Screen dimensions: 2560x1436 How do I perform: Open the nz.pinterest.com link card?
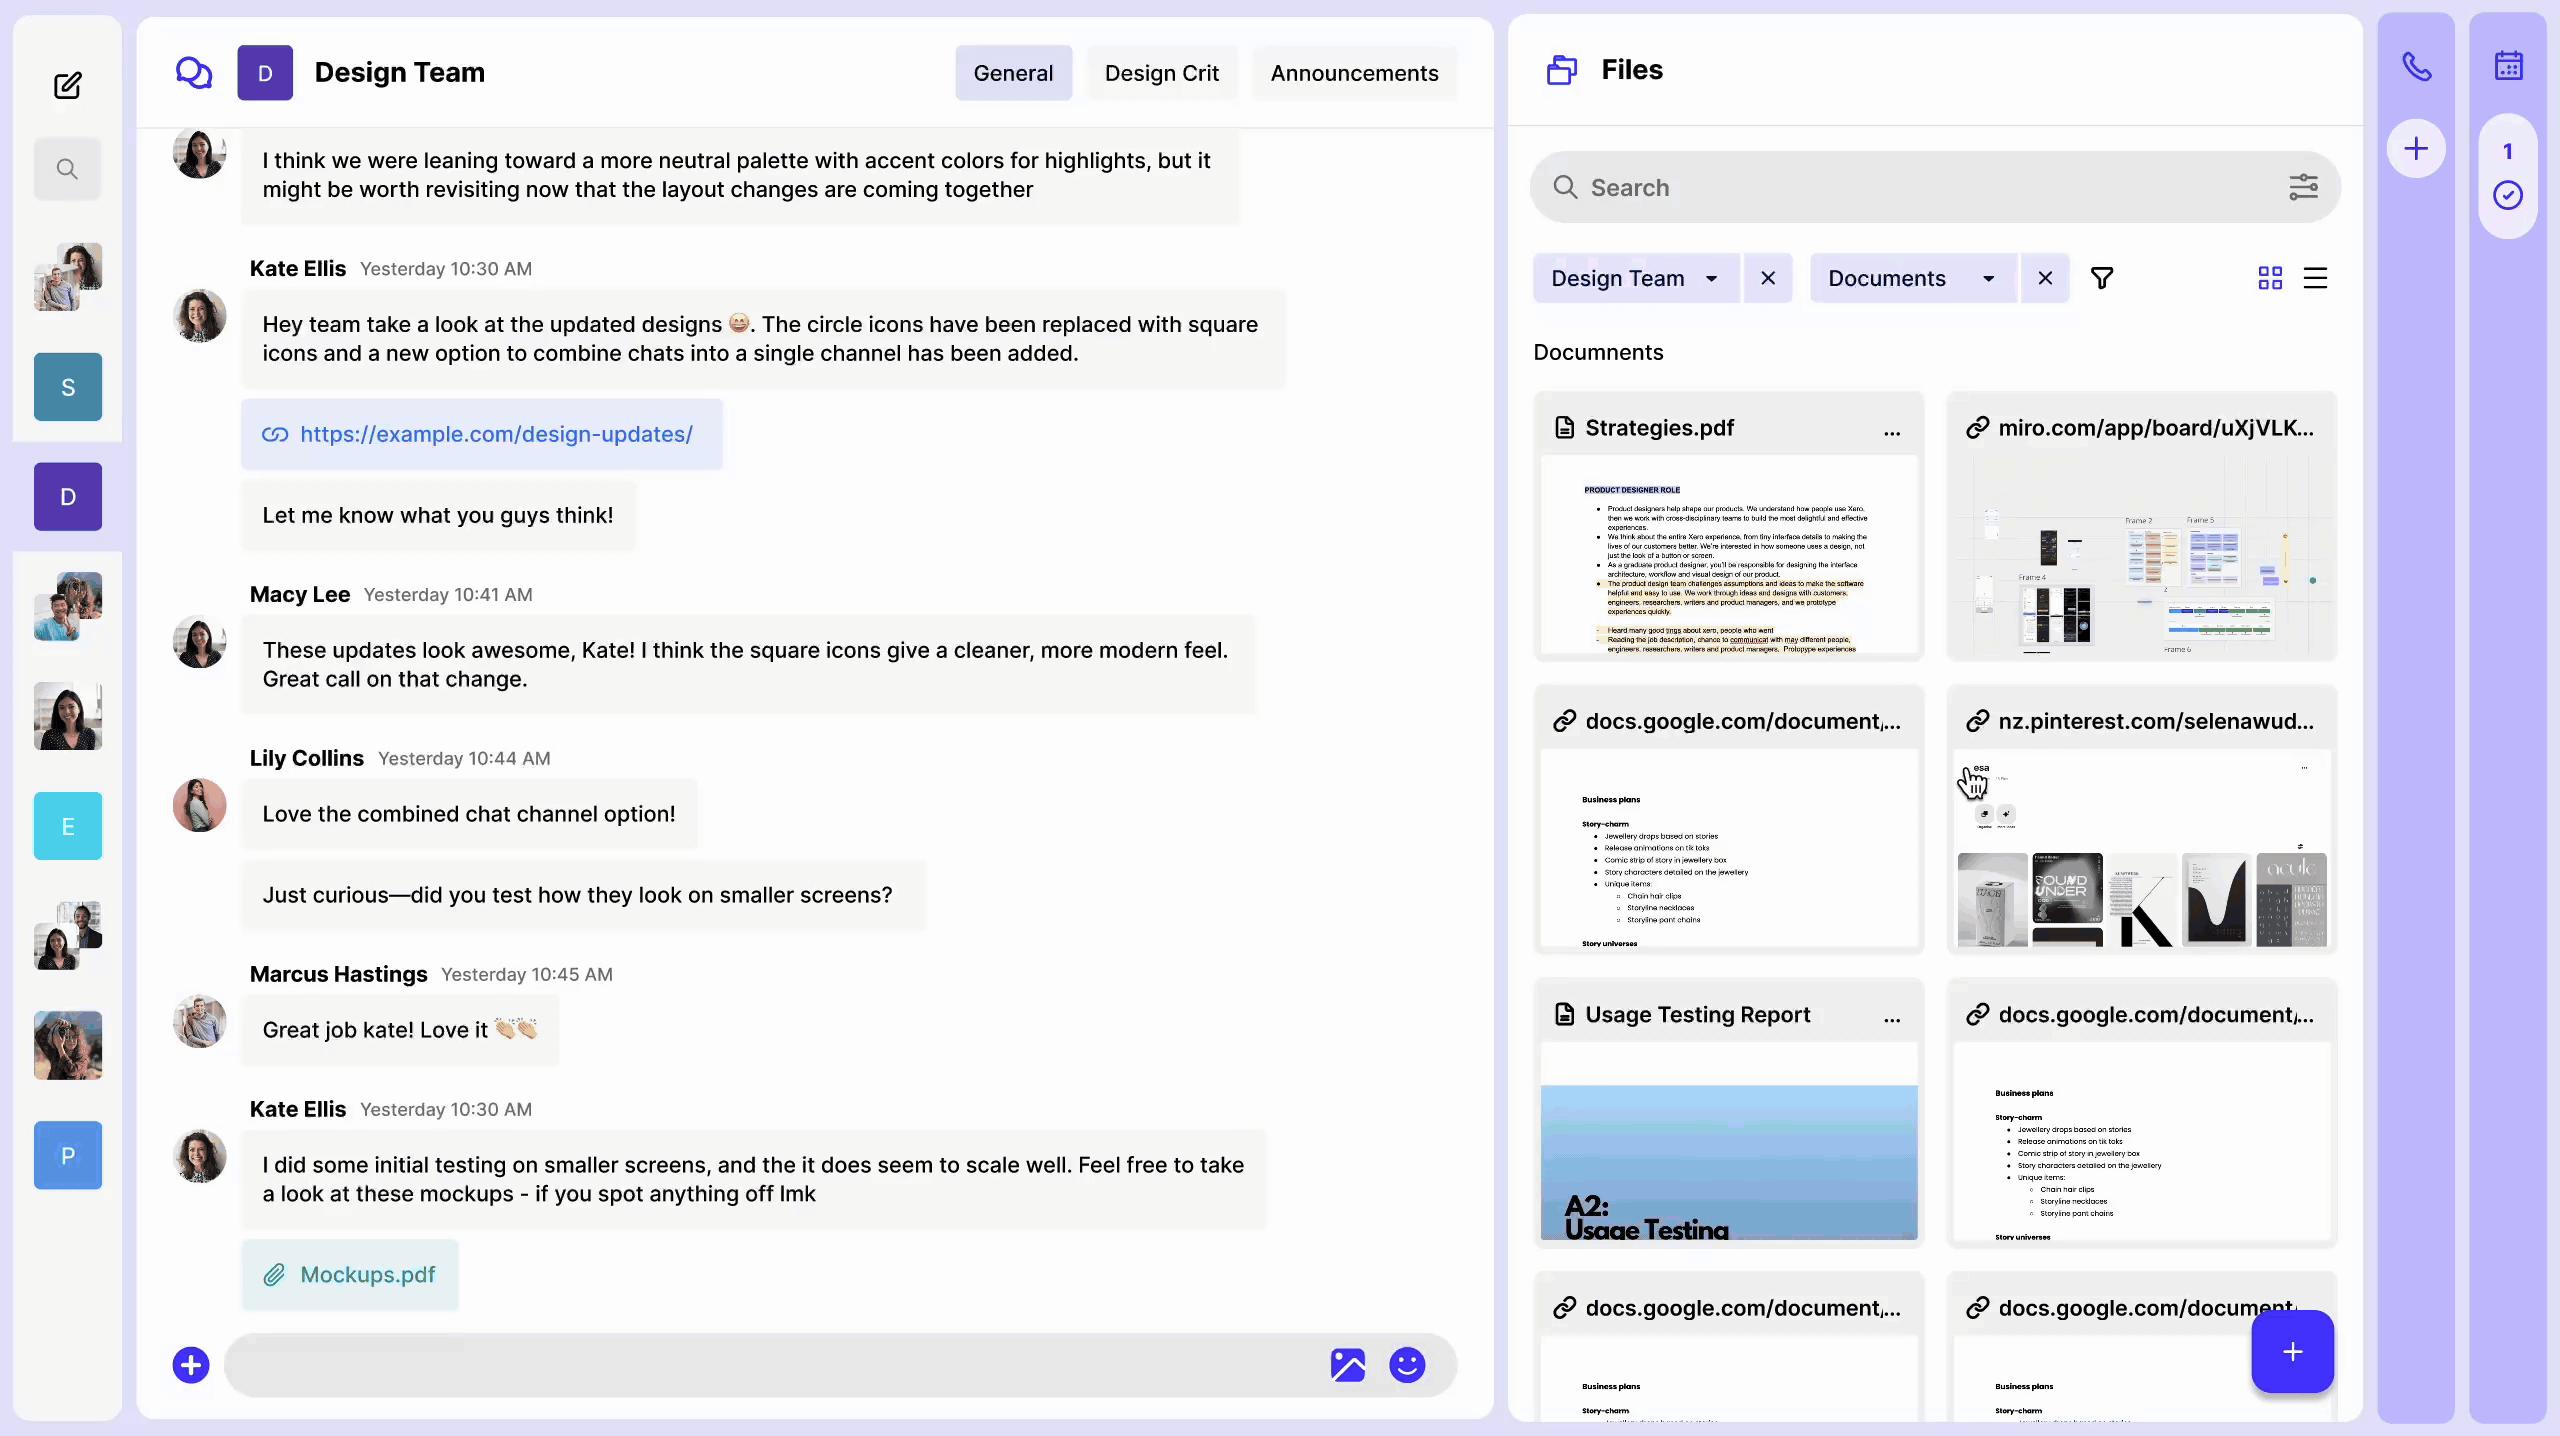click(2142, 818)
